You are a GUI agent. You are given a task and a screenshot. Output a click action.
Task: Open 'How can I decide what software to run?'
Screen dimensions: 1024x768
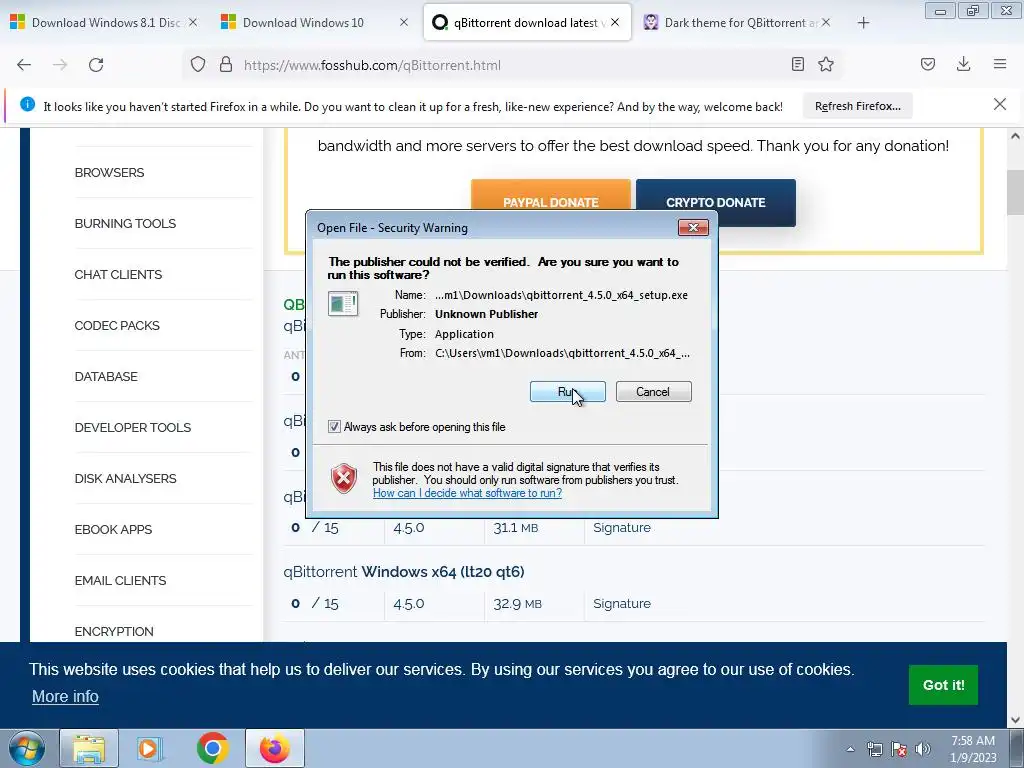click(468, 493)
